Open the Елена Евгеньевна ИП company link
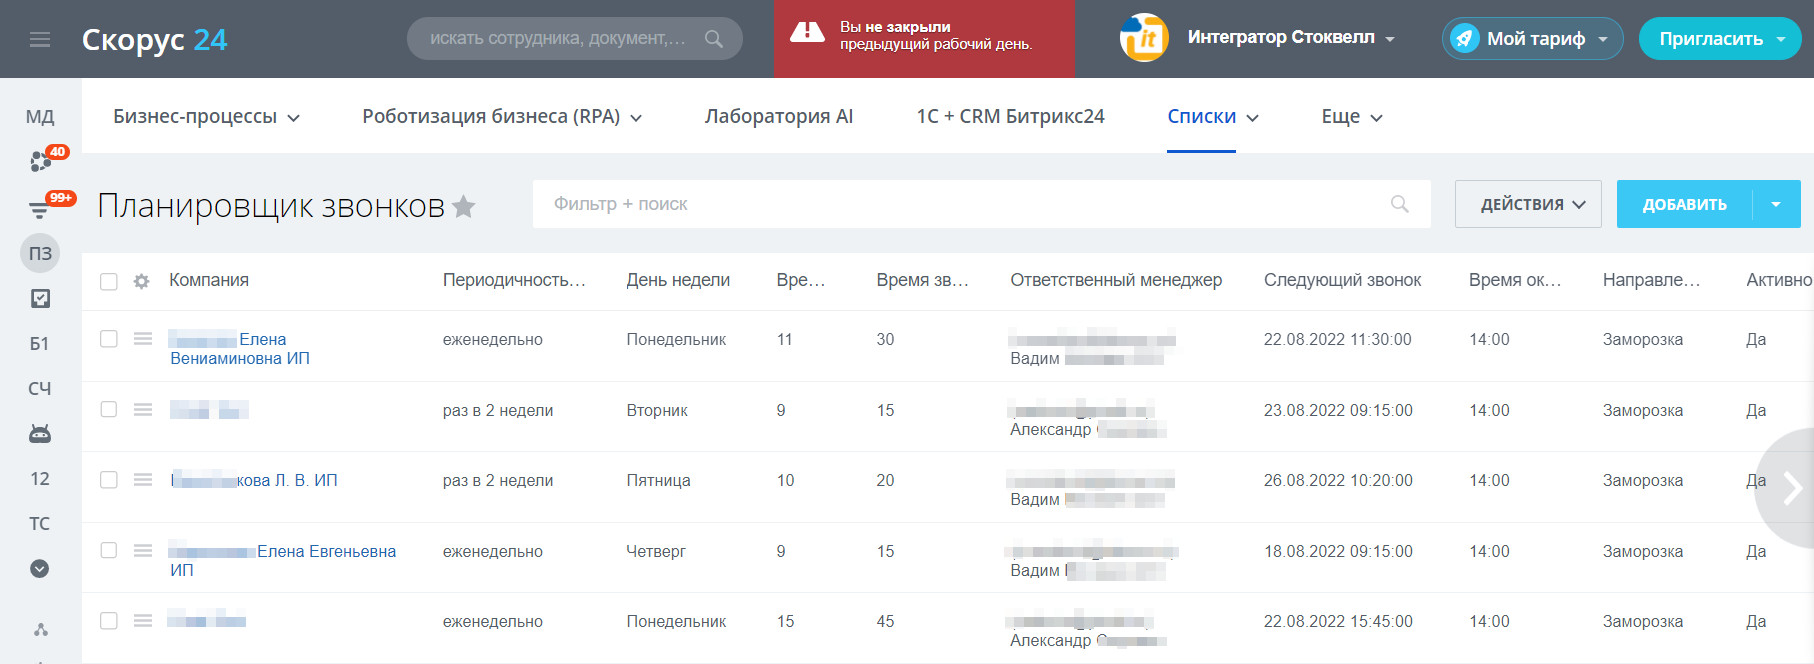 pos(326,551)
